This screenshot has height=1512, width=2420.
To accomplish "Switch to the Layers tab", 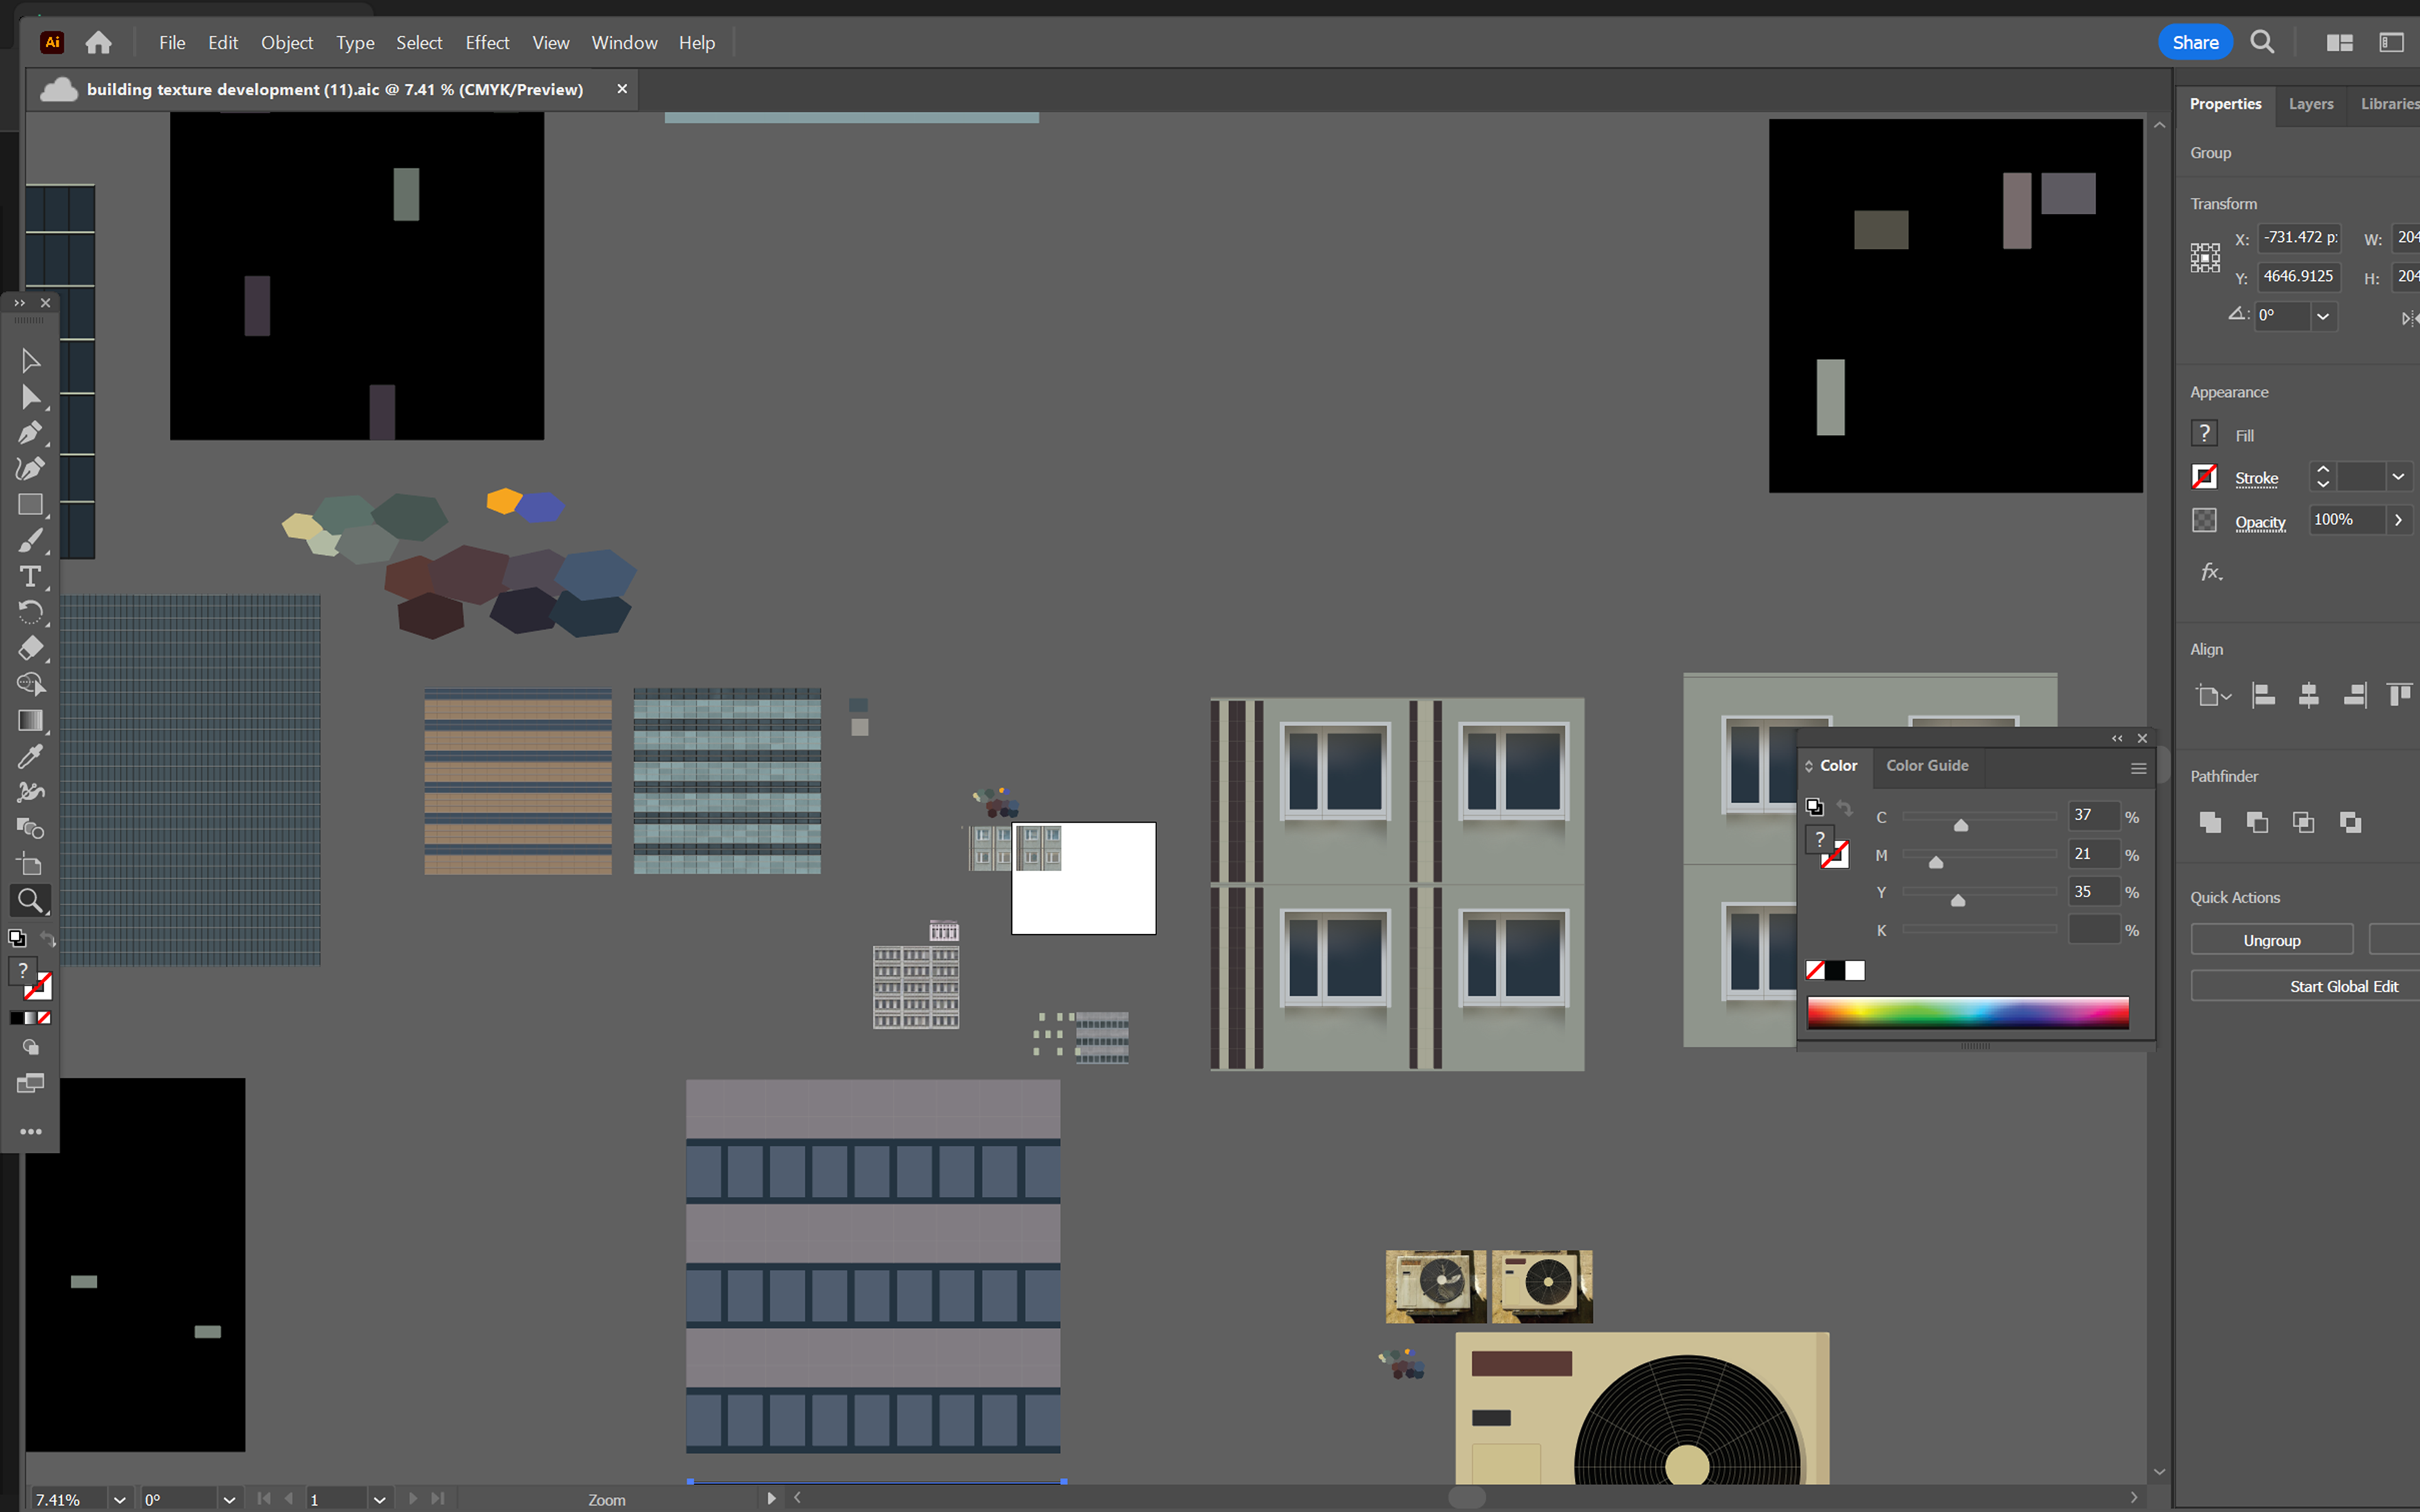I will click(x=2311, y=104).
